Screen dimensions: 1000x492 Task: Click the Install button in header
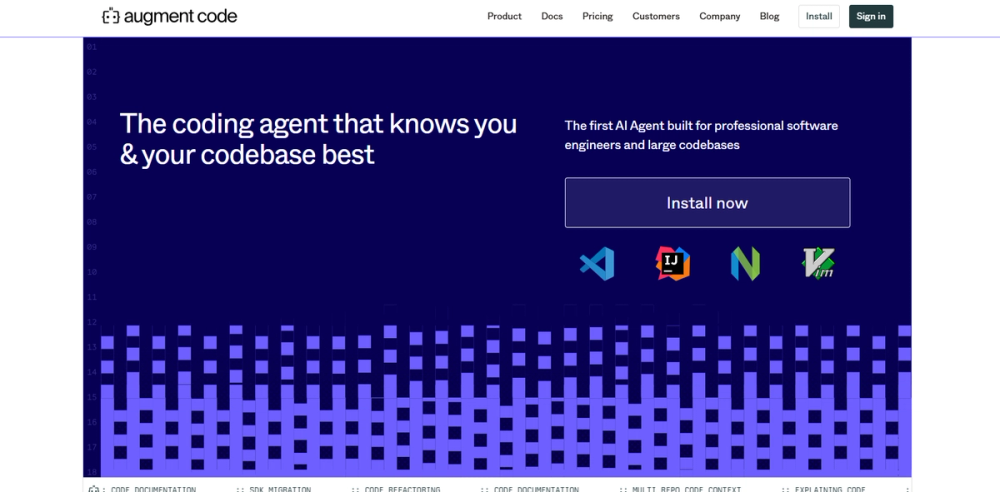pos(819,17)
